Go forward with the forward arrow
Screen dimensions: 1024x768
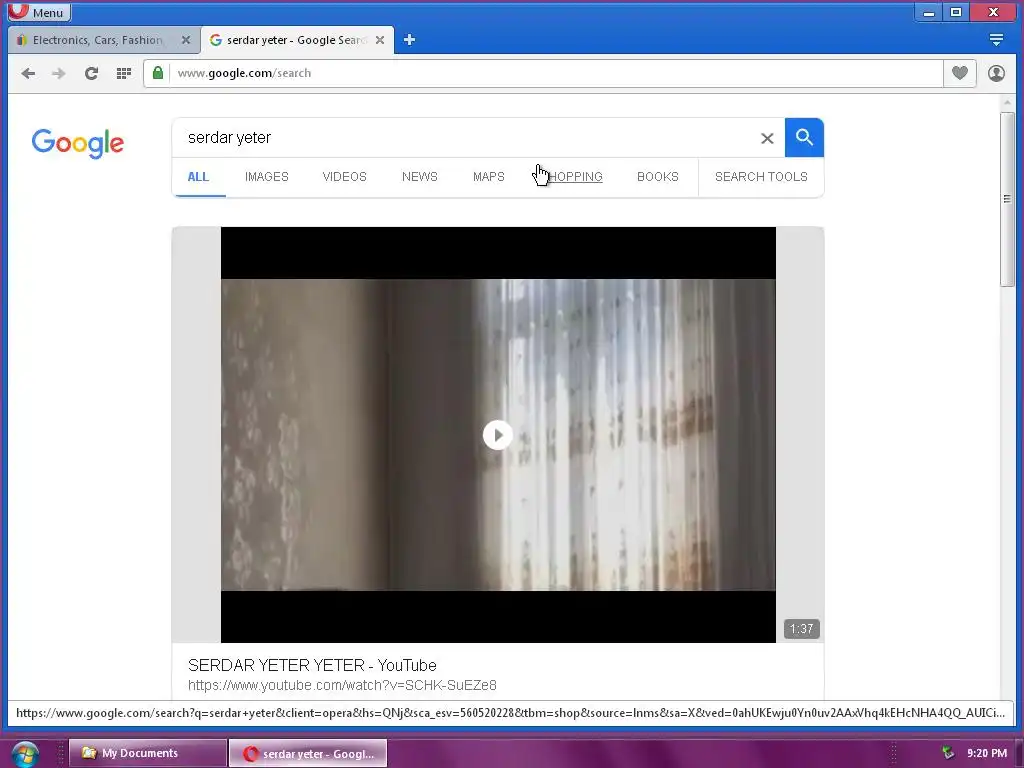[x=59, y=73]
